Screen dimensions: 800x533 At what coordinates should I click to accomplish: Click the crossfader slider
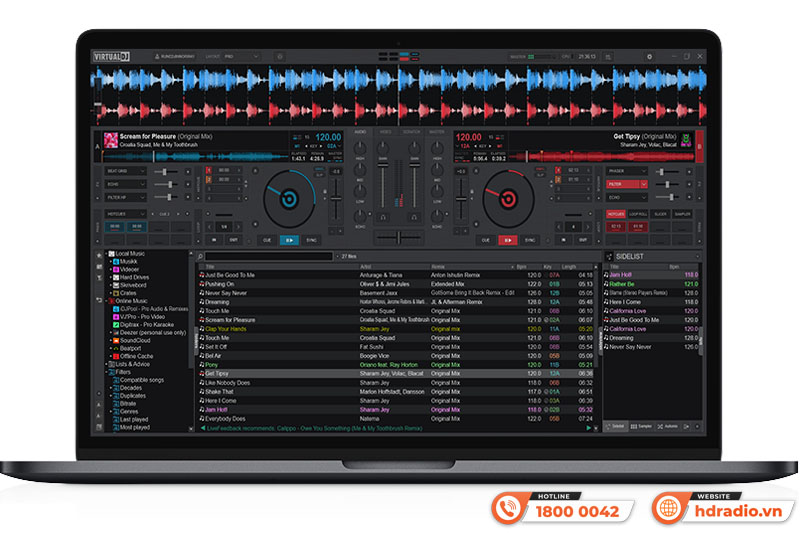pos(398,237)
